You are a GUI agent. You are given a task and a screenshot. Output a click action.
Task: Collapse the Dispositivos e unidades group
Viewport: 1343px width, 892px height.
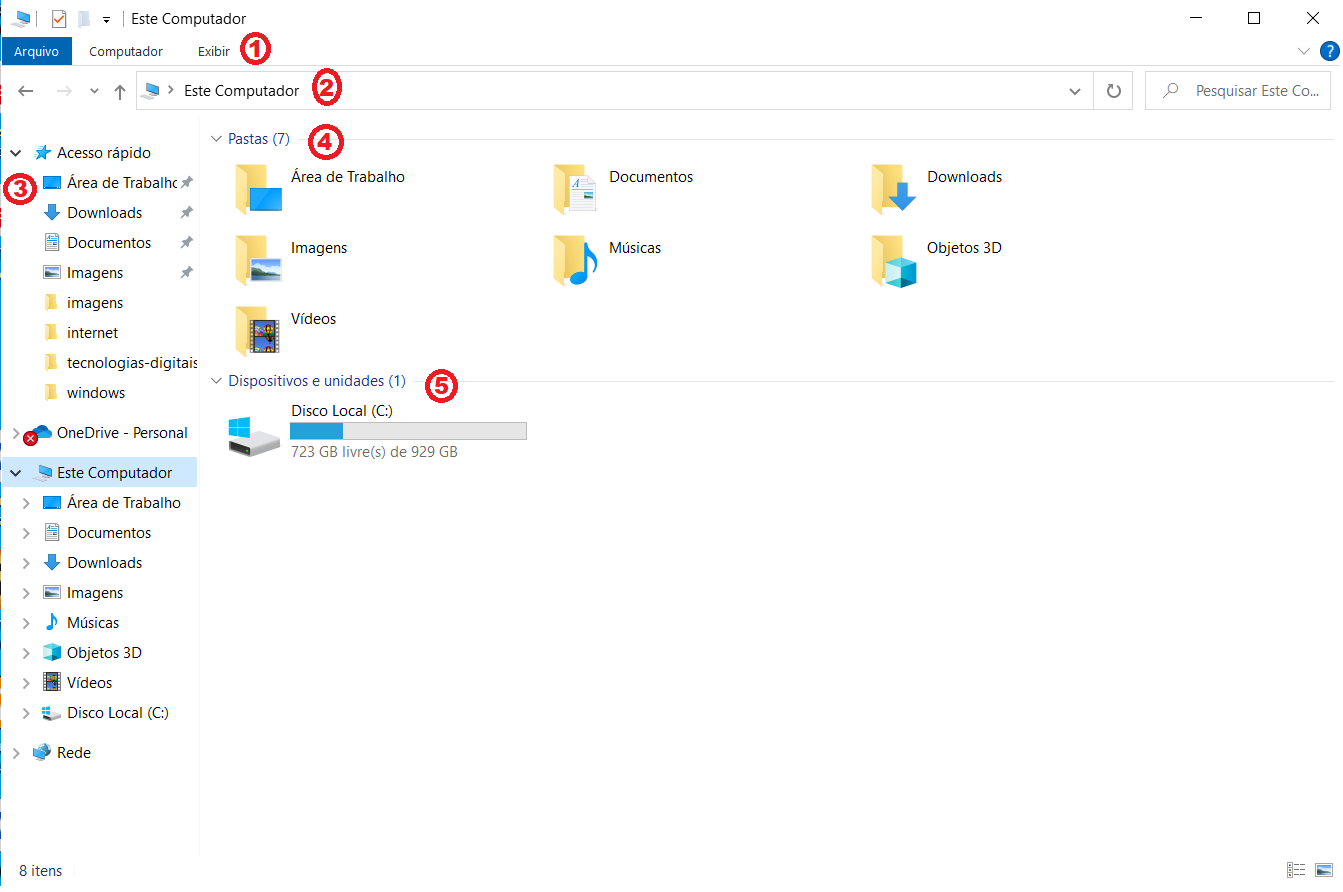tap(216, 381)
